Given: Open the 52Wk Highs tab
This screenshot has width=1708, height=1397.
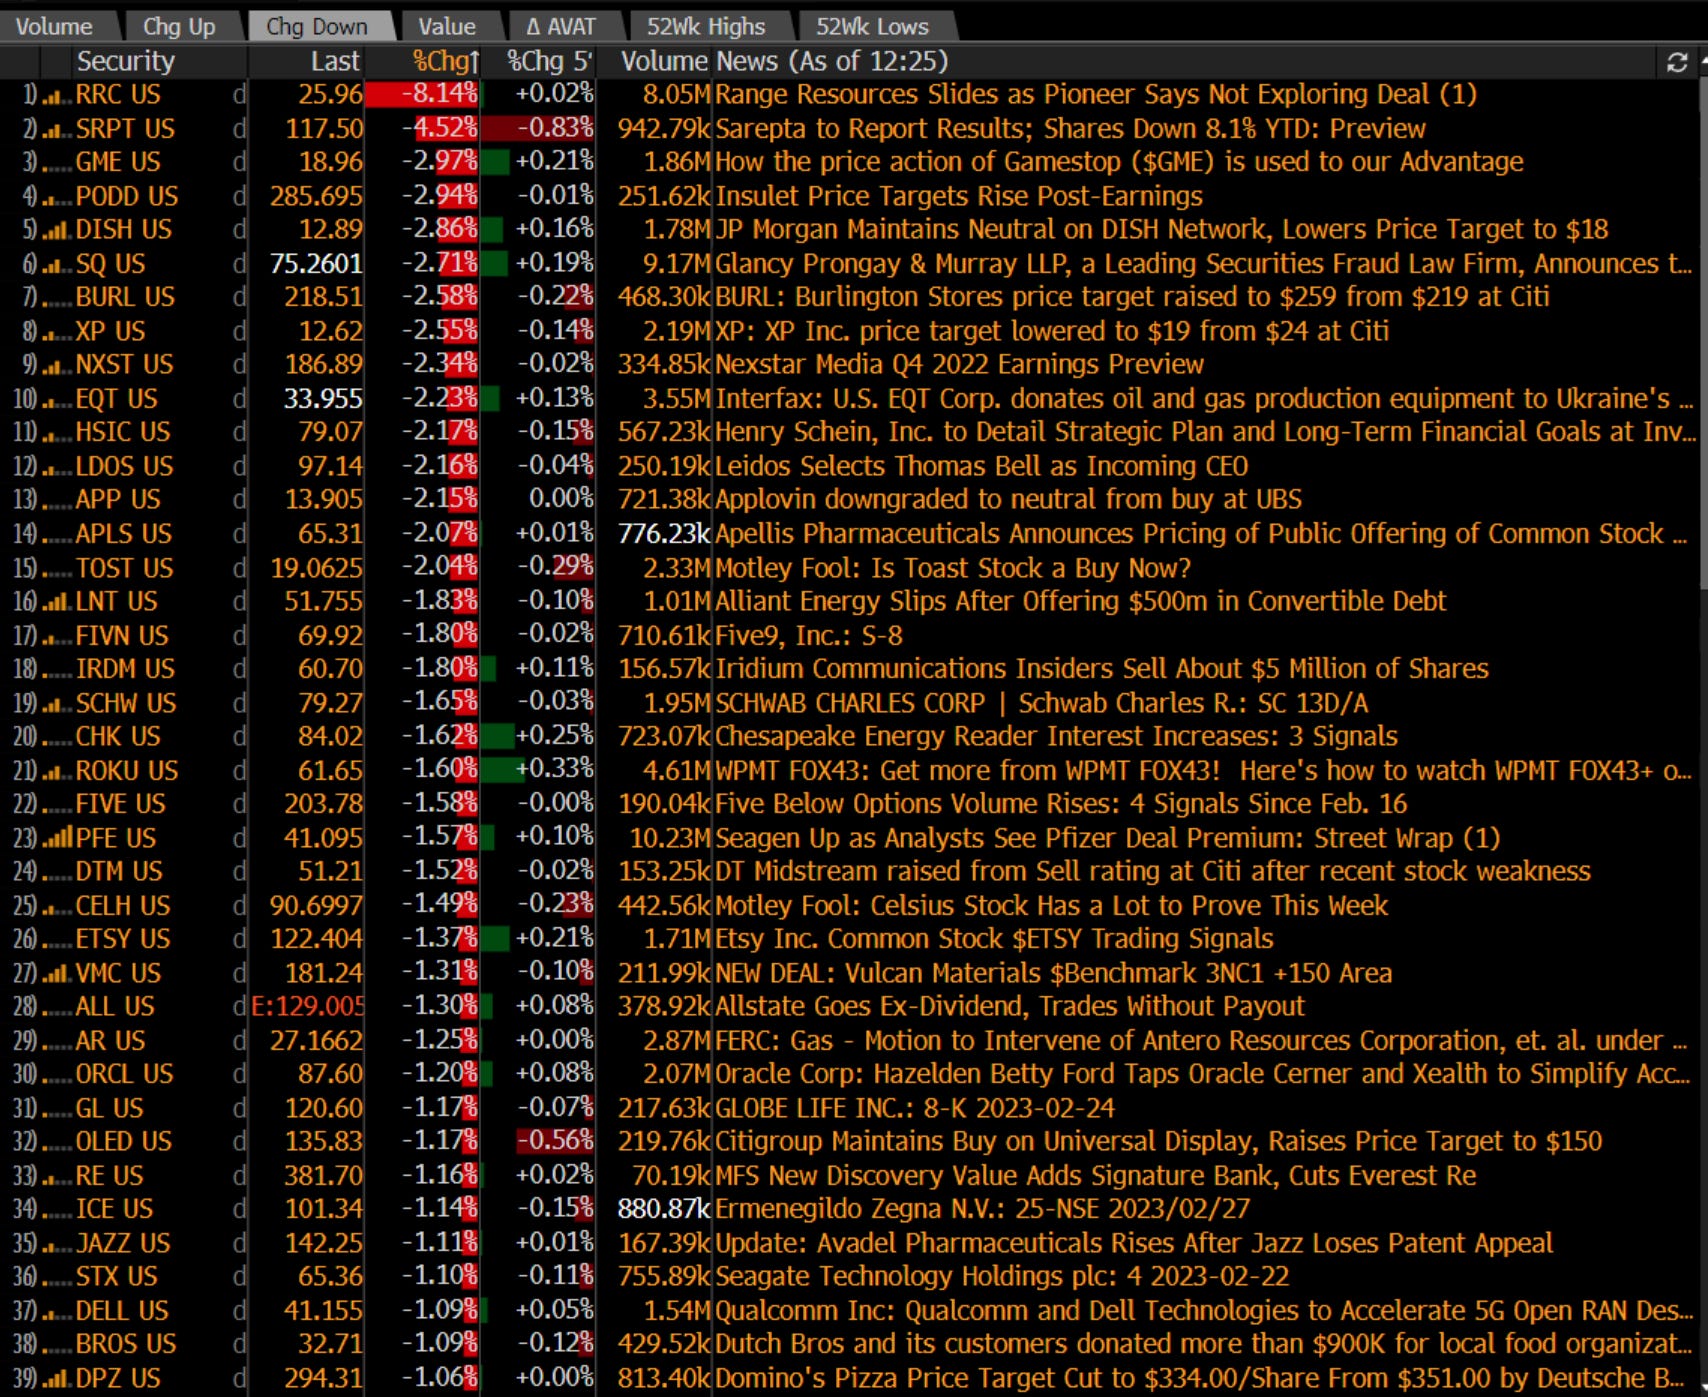Looking at the screenshot, I should pyautogui.click(x=705, y=26).
